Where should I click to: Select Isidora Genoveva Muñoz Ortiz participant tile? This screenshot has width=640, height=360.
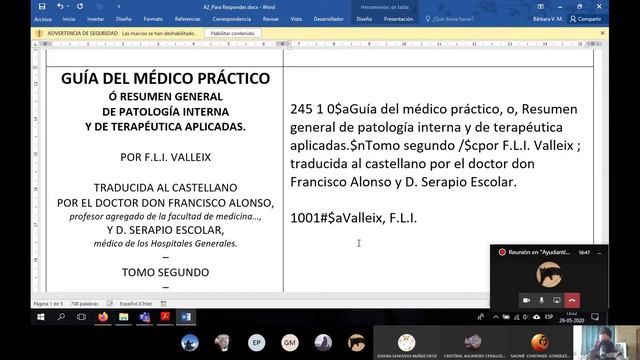pyautogui.click(x=407, y=343)
